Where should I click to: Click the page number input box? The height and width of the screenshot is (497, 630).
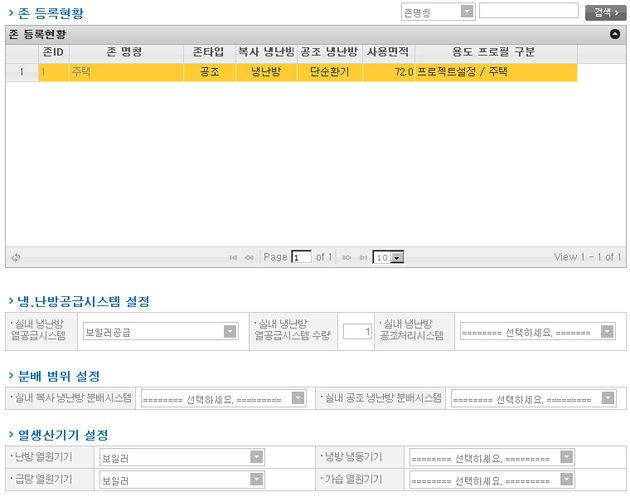[x=301, y=257]
